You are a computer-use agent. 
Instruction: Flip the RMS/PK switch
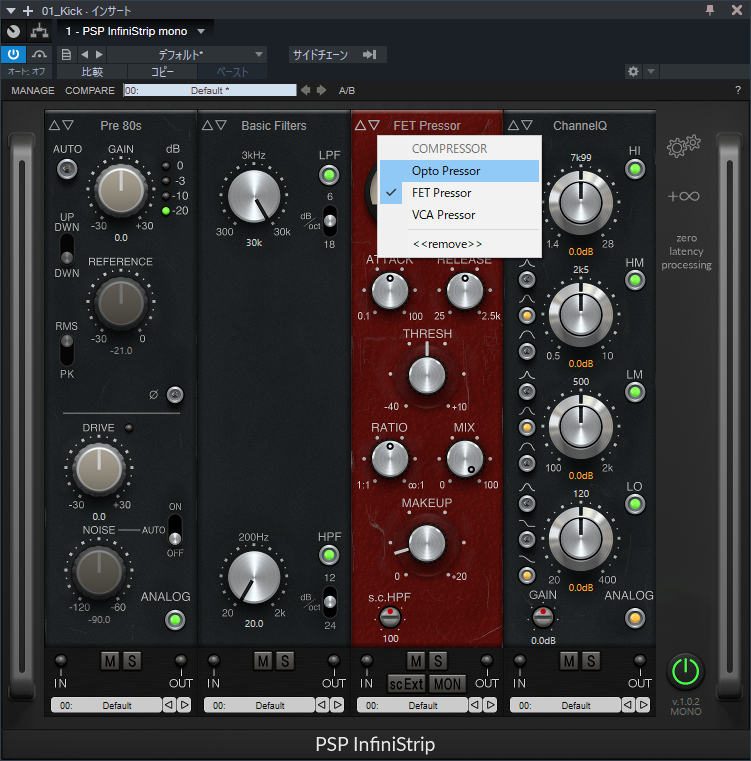click(67, 349)
